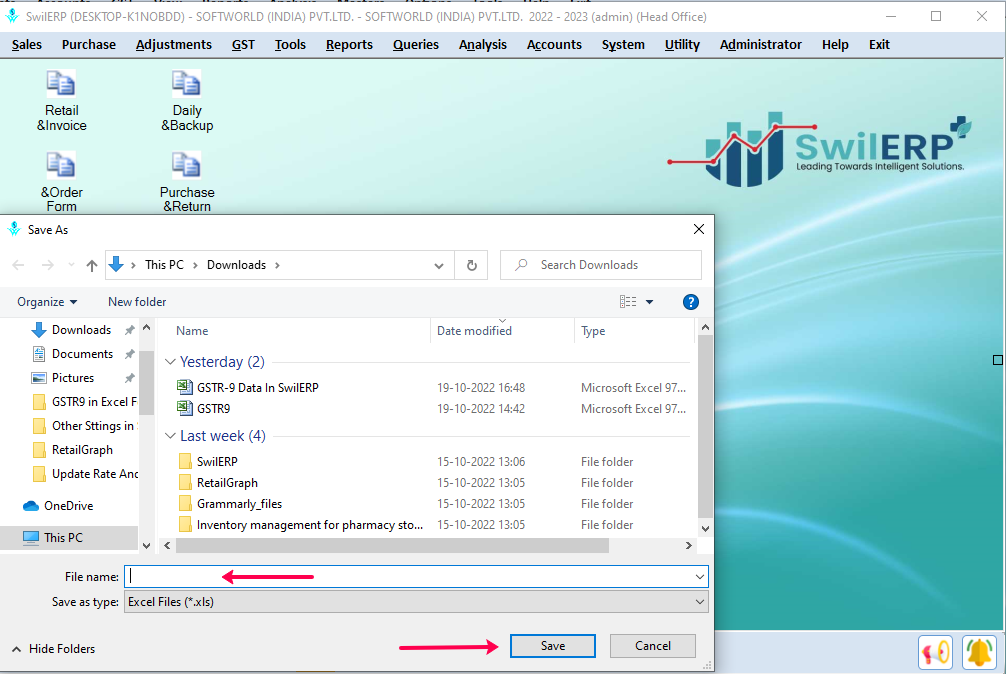This screenshot has width=1006, height=674.
Task: Open the Organize dropdown menu
Action: (x=47, y=302)
